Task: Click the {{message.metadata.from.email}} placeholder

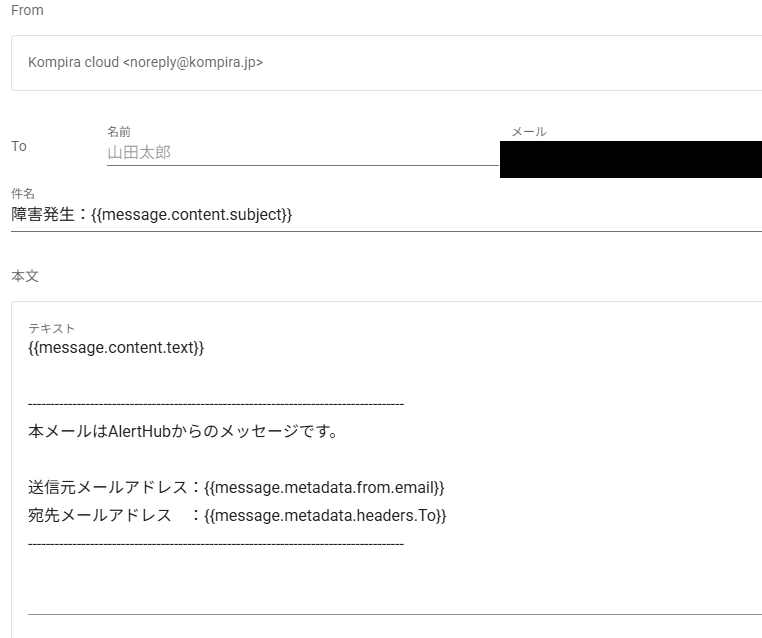Action: (x=324, y=488)
